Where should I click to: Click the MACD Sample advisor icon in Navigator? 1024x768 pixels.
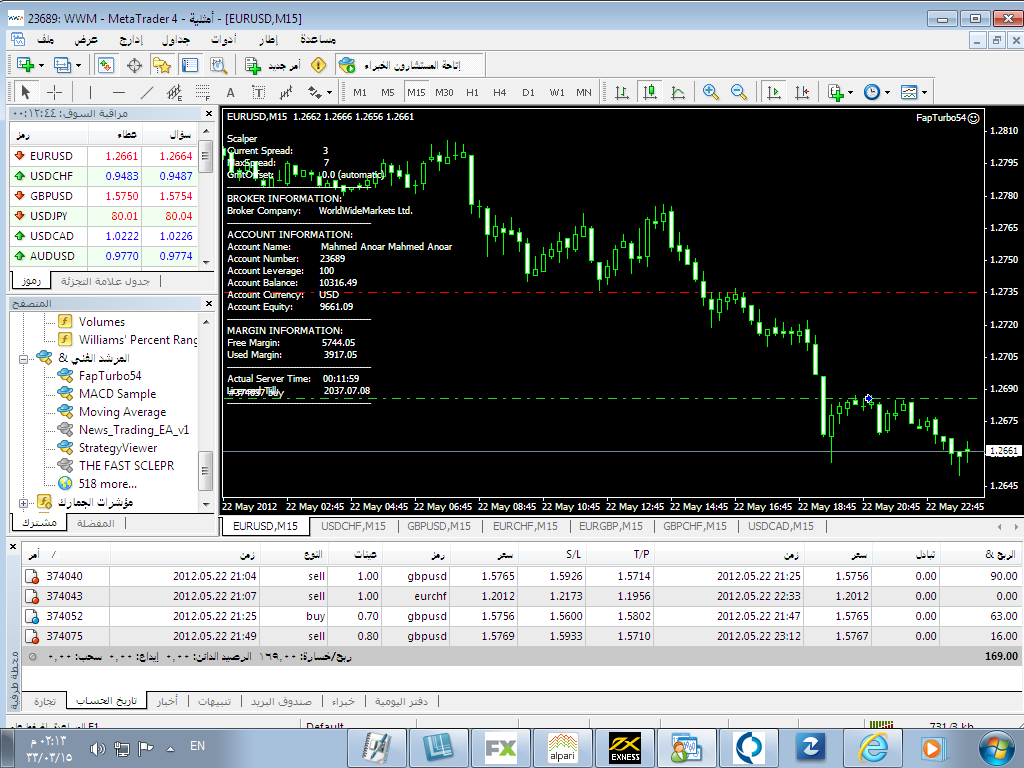[x=65, y=393]
